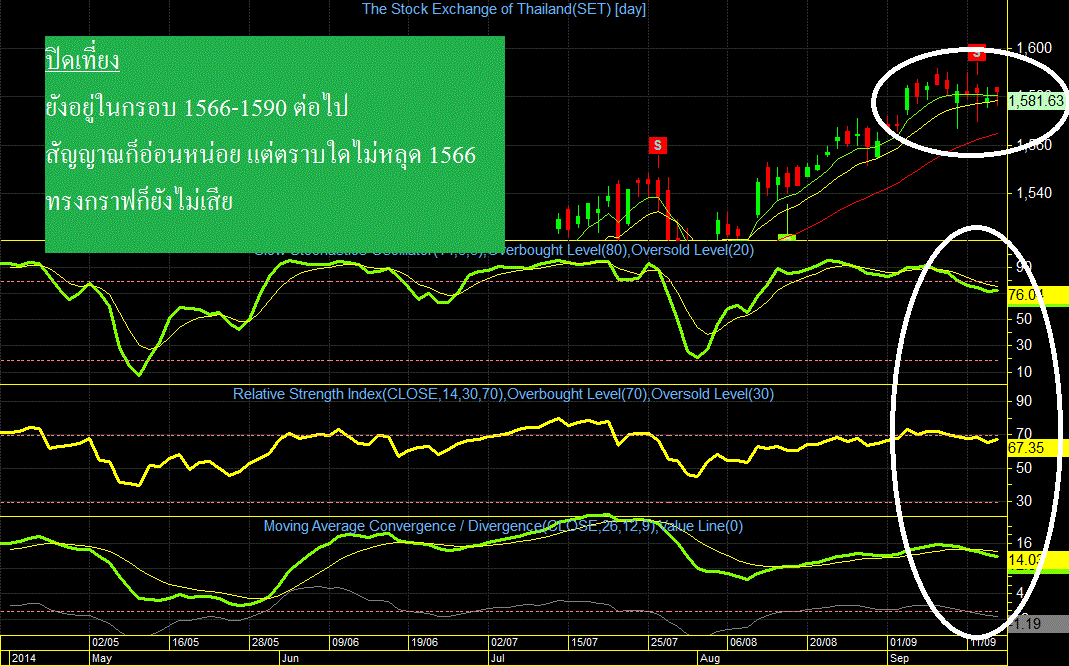
Task: Click the 09/06 date label on time axis
Action: [345, 642]
